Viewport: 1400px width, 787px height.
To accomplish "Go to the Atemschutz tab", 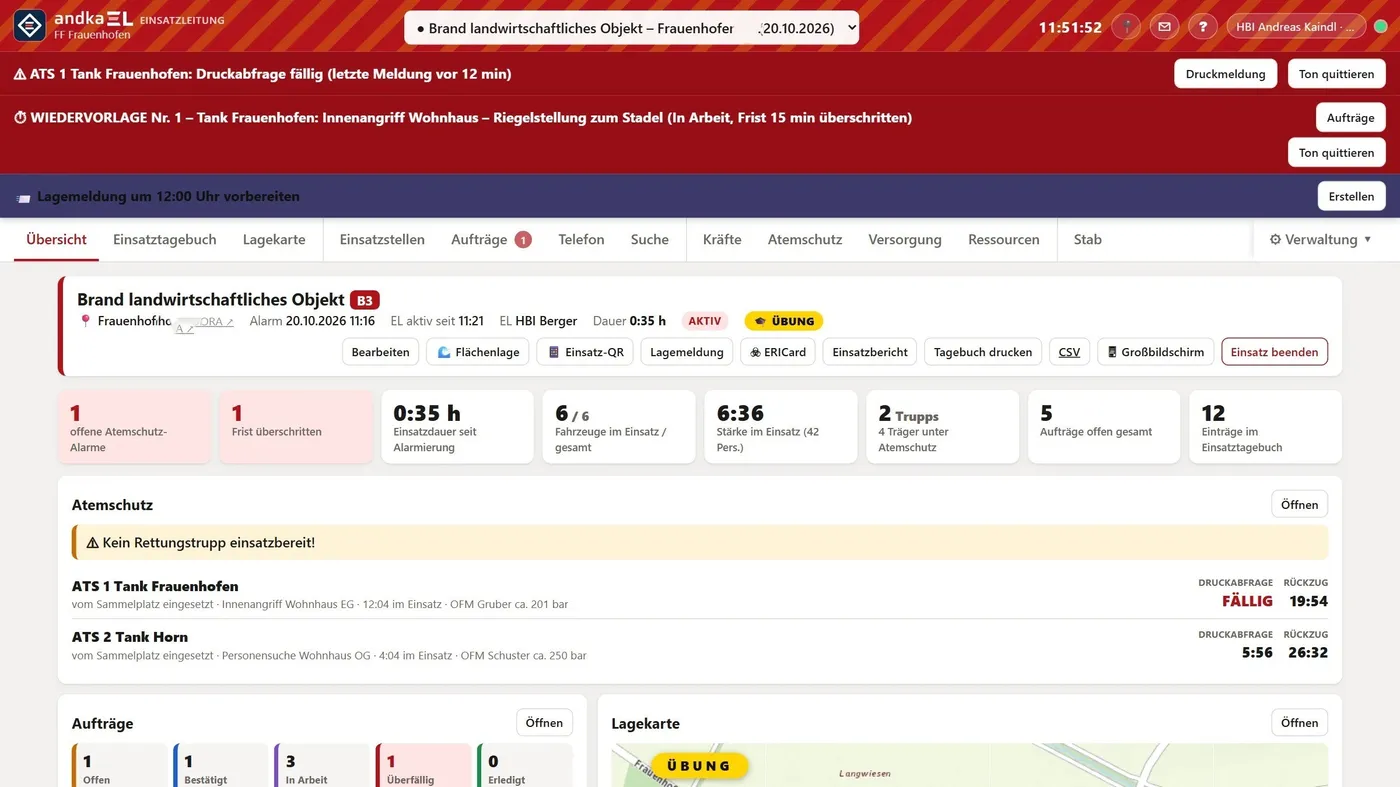I will (805, 240).
